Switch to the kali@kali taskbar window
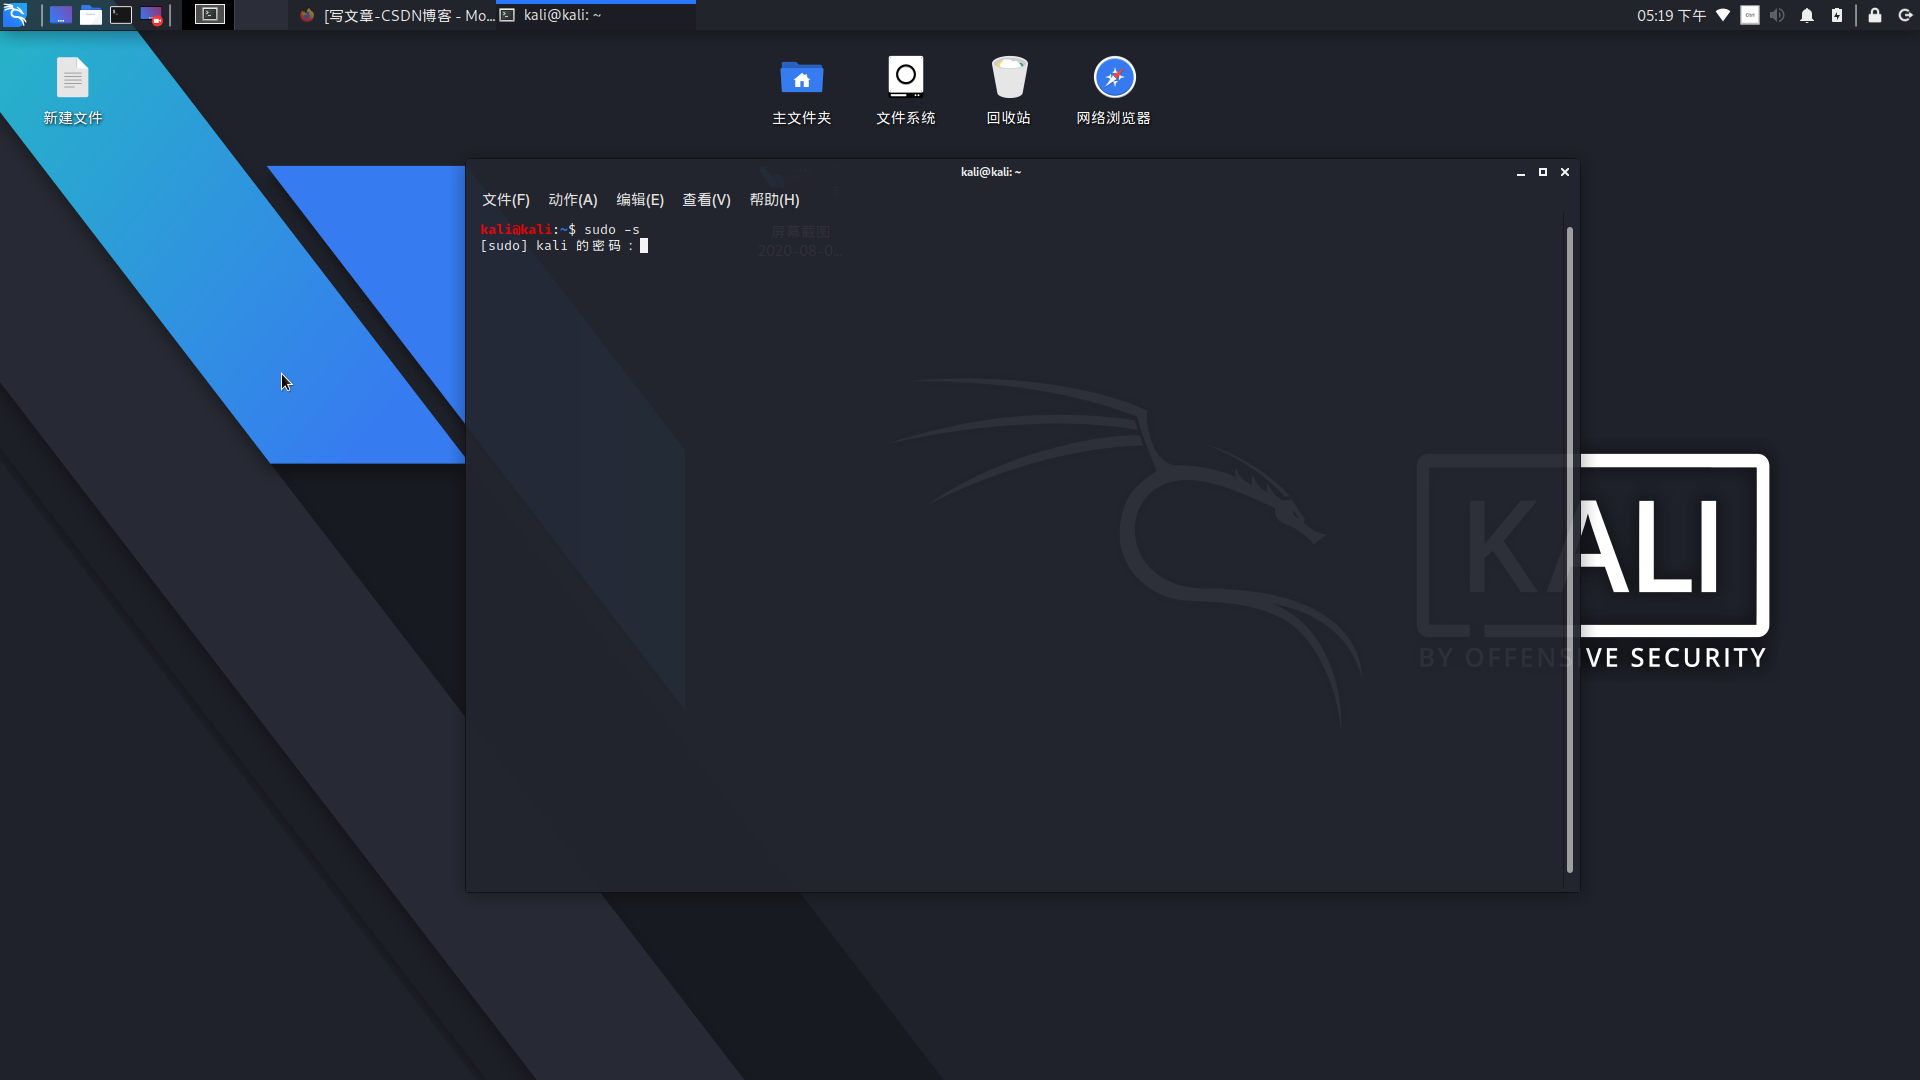The image size is (1920, 1080). tap(596, 15)
